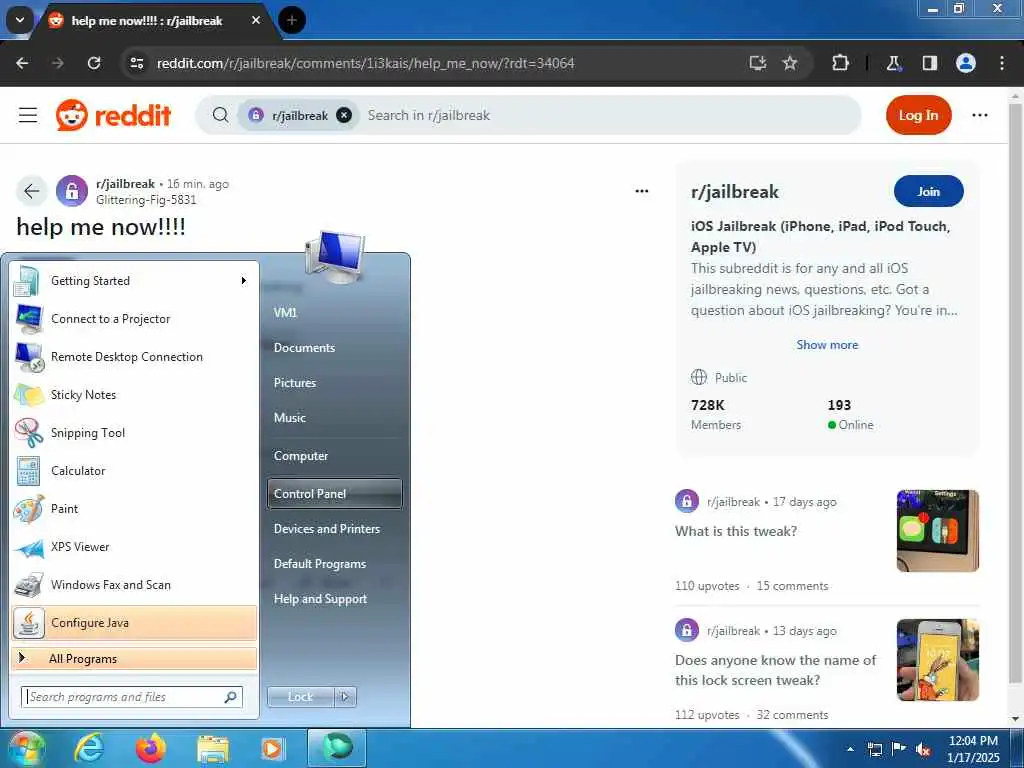Click Chrome browser back arrow

click(22, 63)
